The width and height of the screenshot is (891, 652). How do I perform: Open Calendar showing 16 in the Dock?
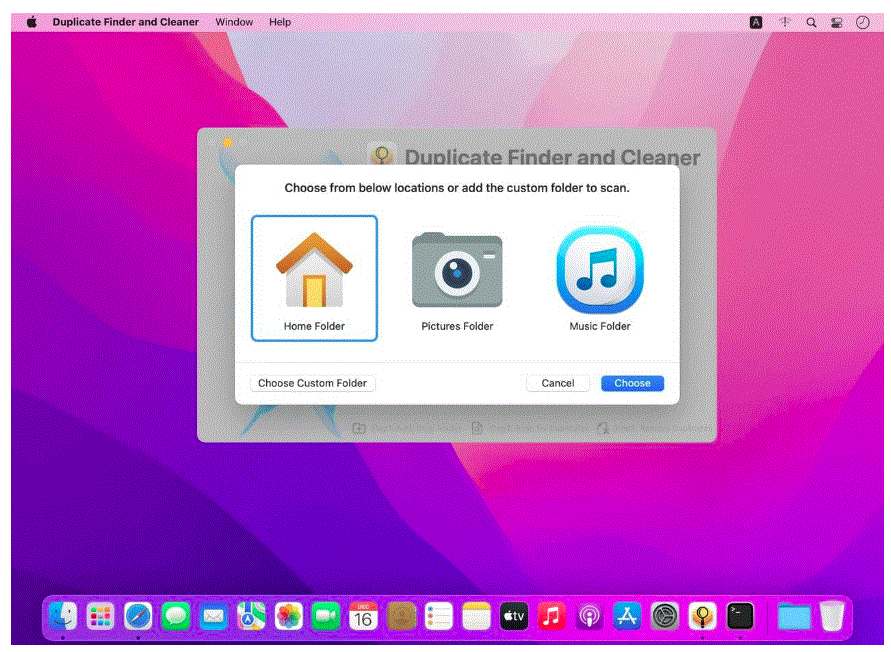[363, 616]
